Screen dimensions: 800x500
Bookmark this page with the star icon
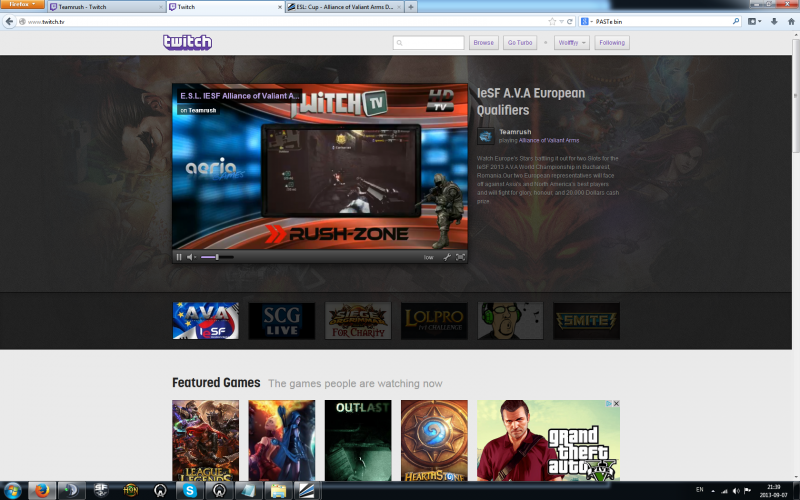pyautogui.click(x=552, y=21)
